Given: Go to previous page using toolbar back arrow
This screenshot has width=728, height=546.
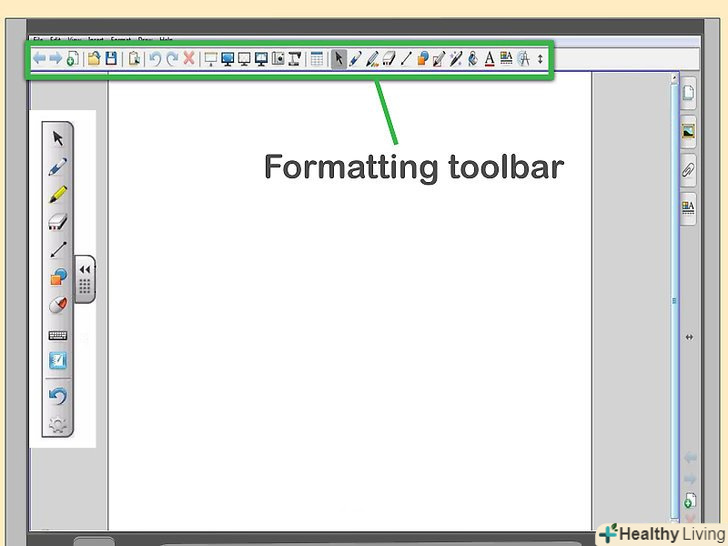Looking at the screenshot, I should click(39, 58).
